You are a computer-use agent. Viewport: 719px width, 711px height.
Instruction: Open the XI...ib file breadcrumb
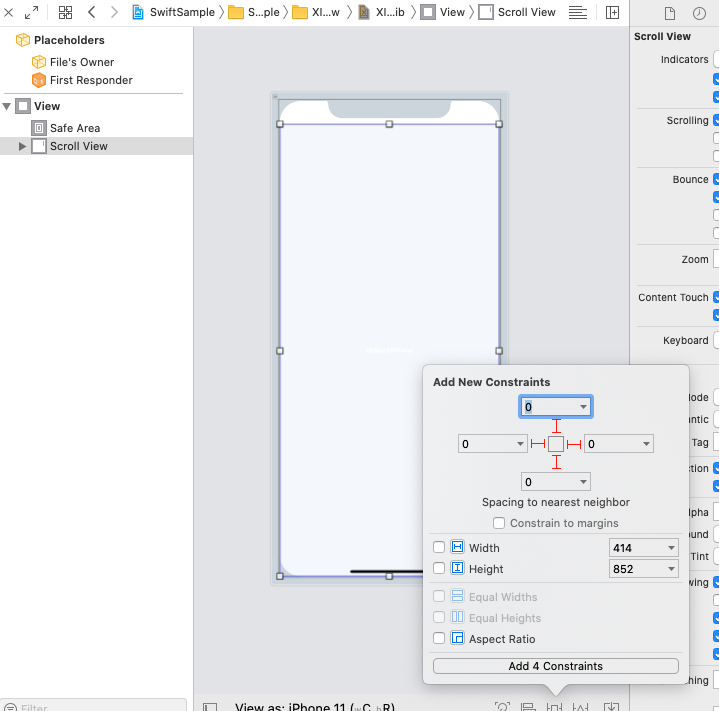[x=381, y=12]
